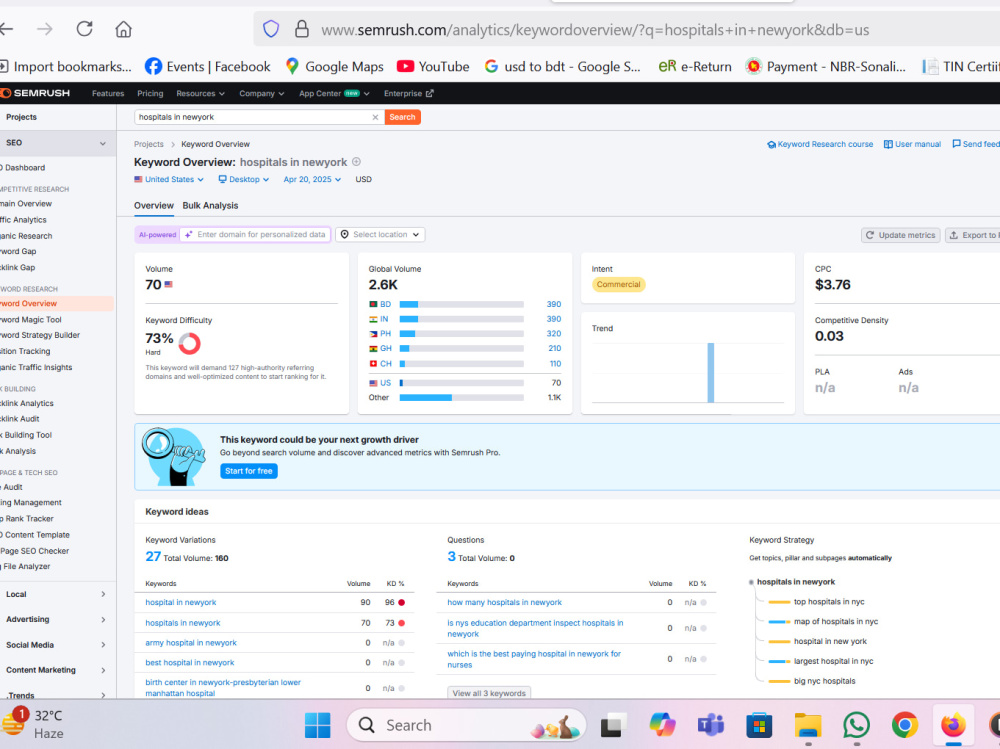Screen dimensions: 1000x749
Task: Add keyword to list plus icon
Action: click(x=357, y=162)
